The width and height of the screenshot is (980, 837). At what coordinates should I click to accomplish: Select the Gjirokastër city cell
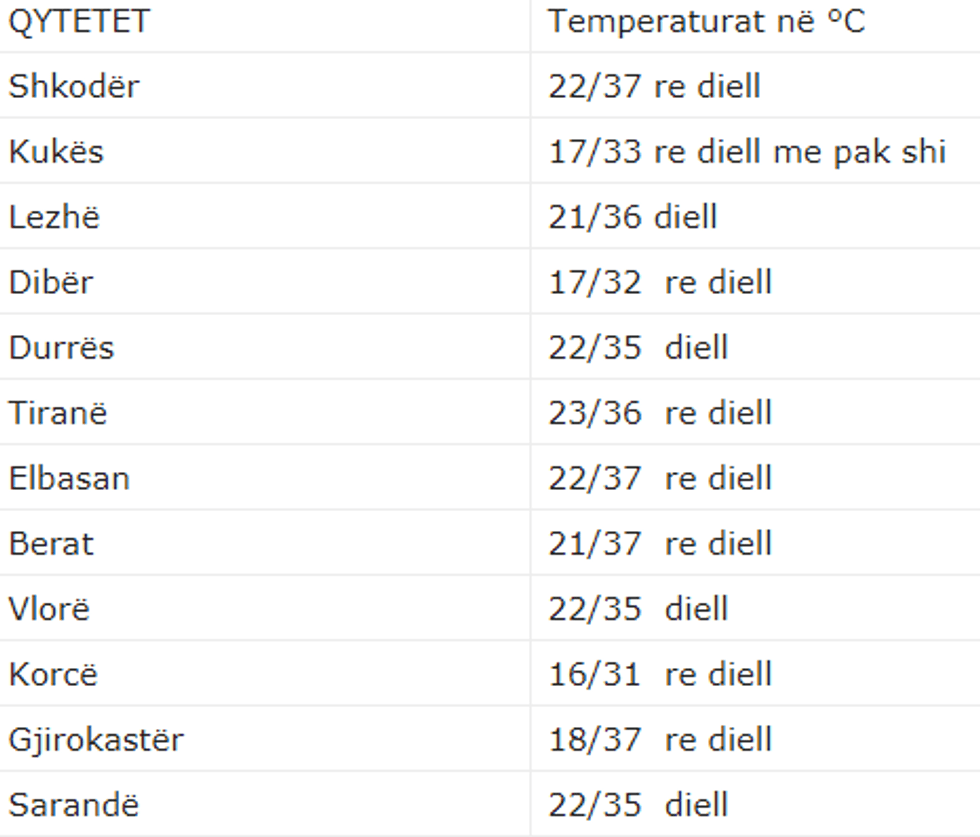(x=96, y=740)
